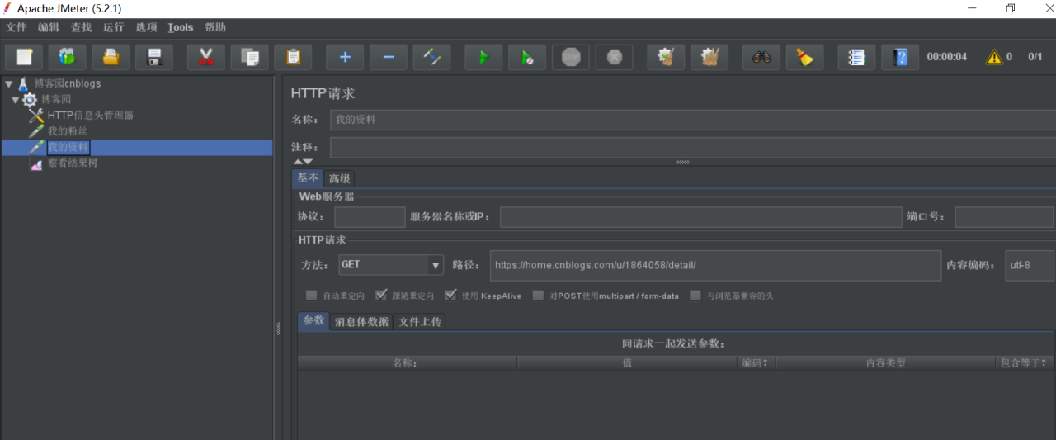Expand all nodes with the plus icon
This screenshot has width=1056, height=440.
(345, 57)
